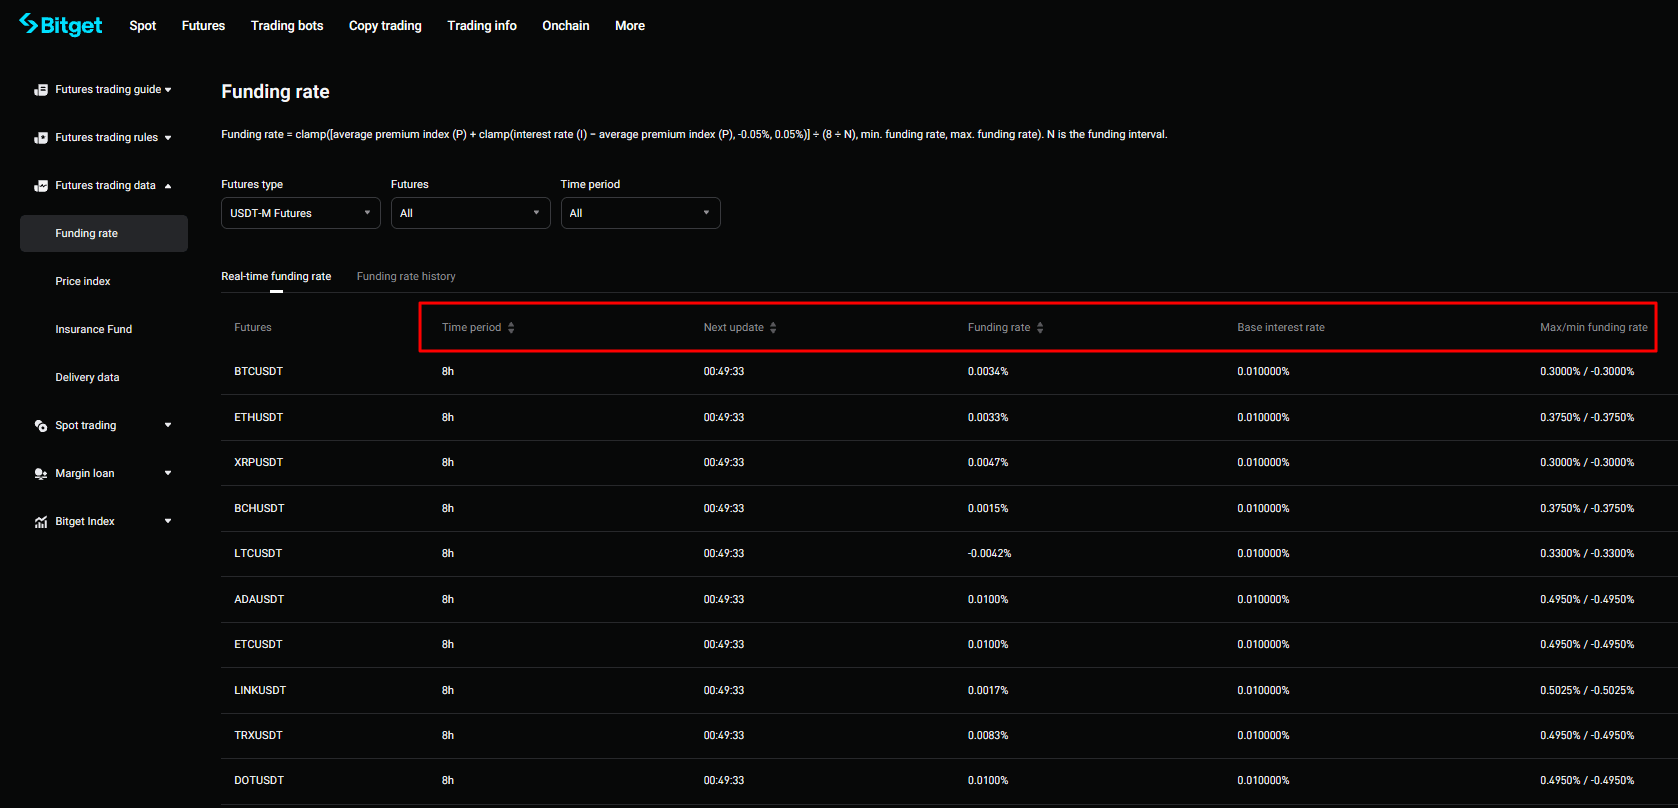Open Spot in top navigation
The image size is (1678, 808).
click(x=143, y=26)
